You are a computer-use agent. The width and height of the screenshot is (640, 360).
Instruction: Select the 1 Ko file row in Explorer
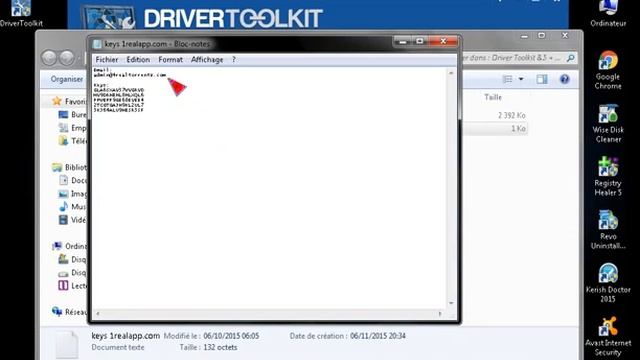495,129
